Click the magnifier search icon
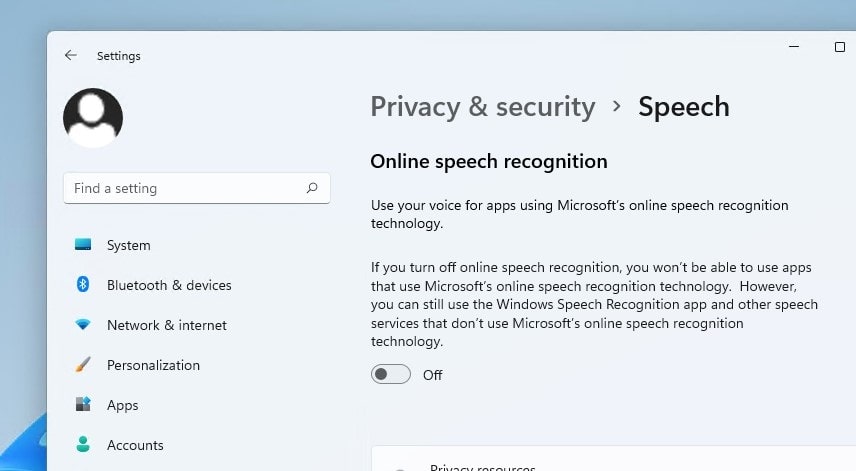This screenshot has height=471, width=856. point(312,188)
